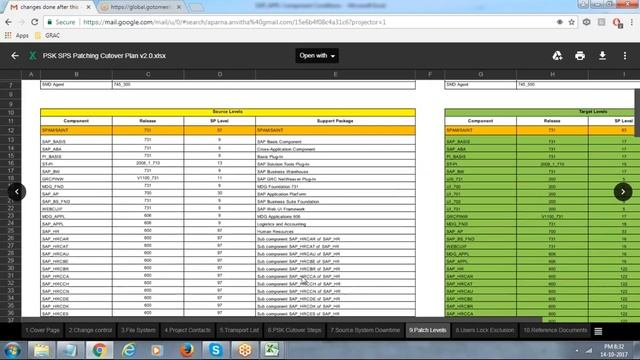Select the 9.Patch Levels sheet tab
The image size is (640, 360).
click(x=428, y=330)
